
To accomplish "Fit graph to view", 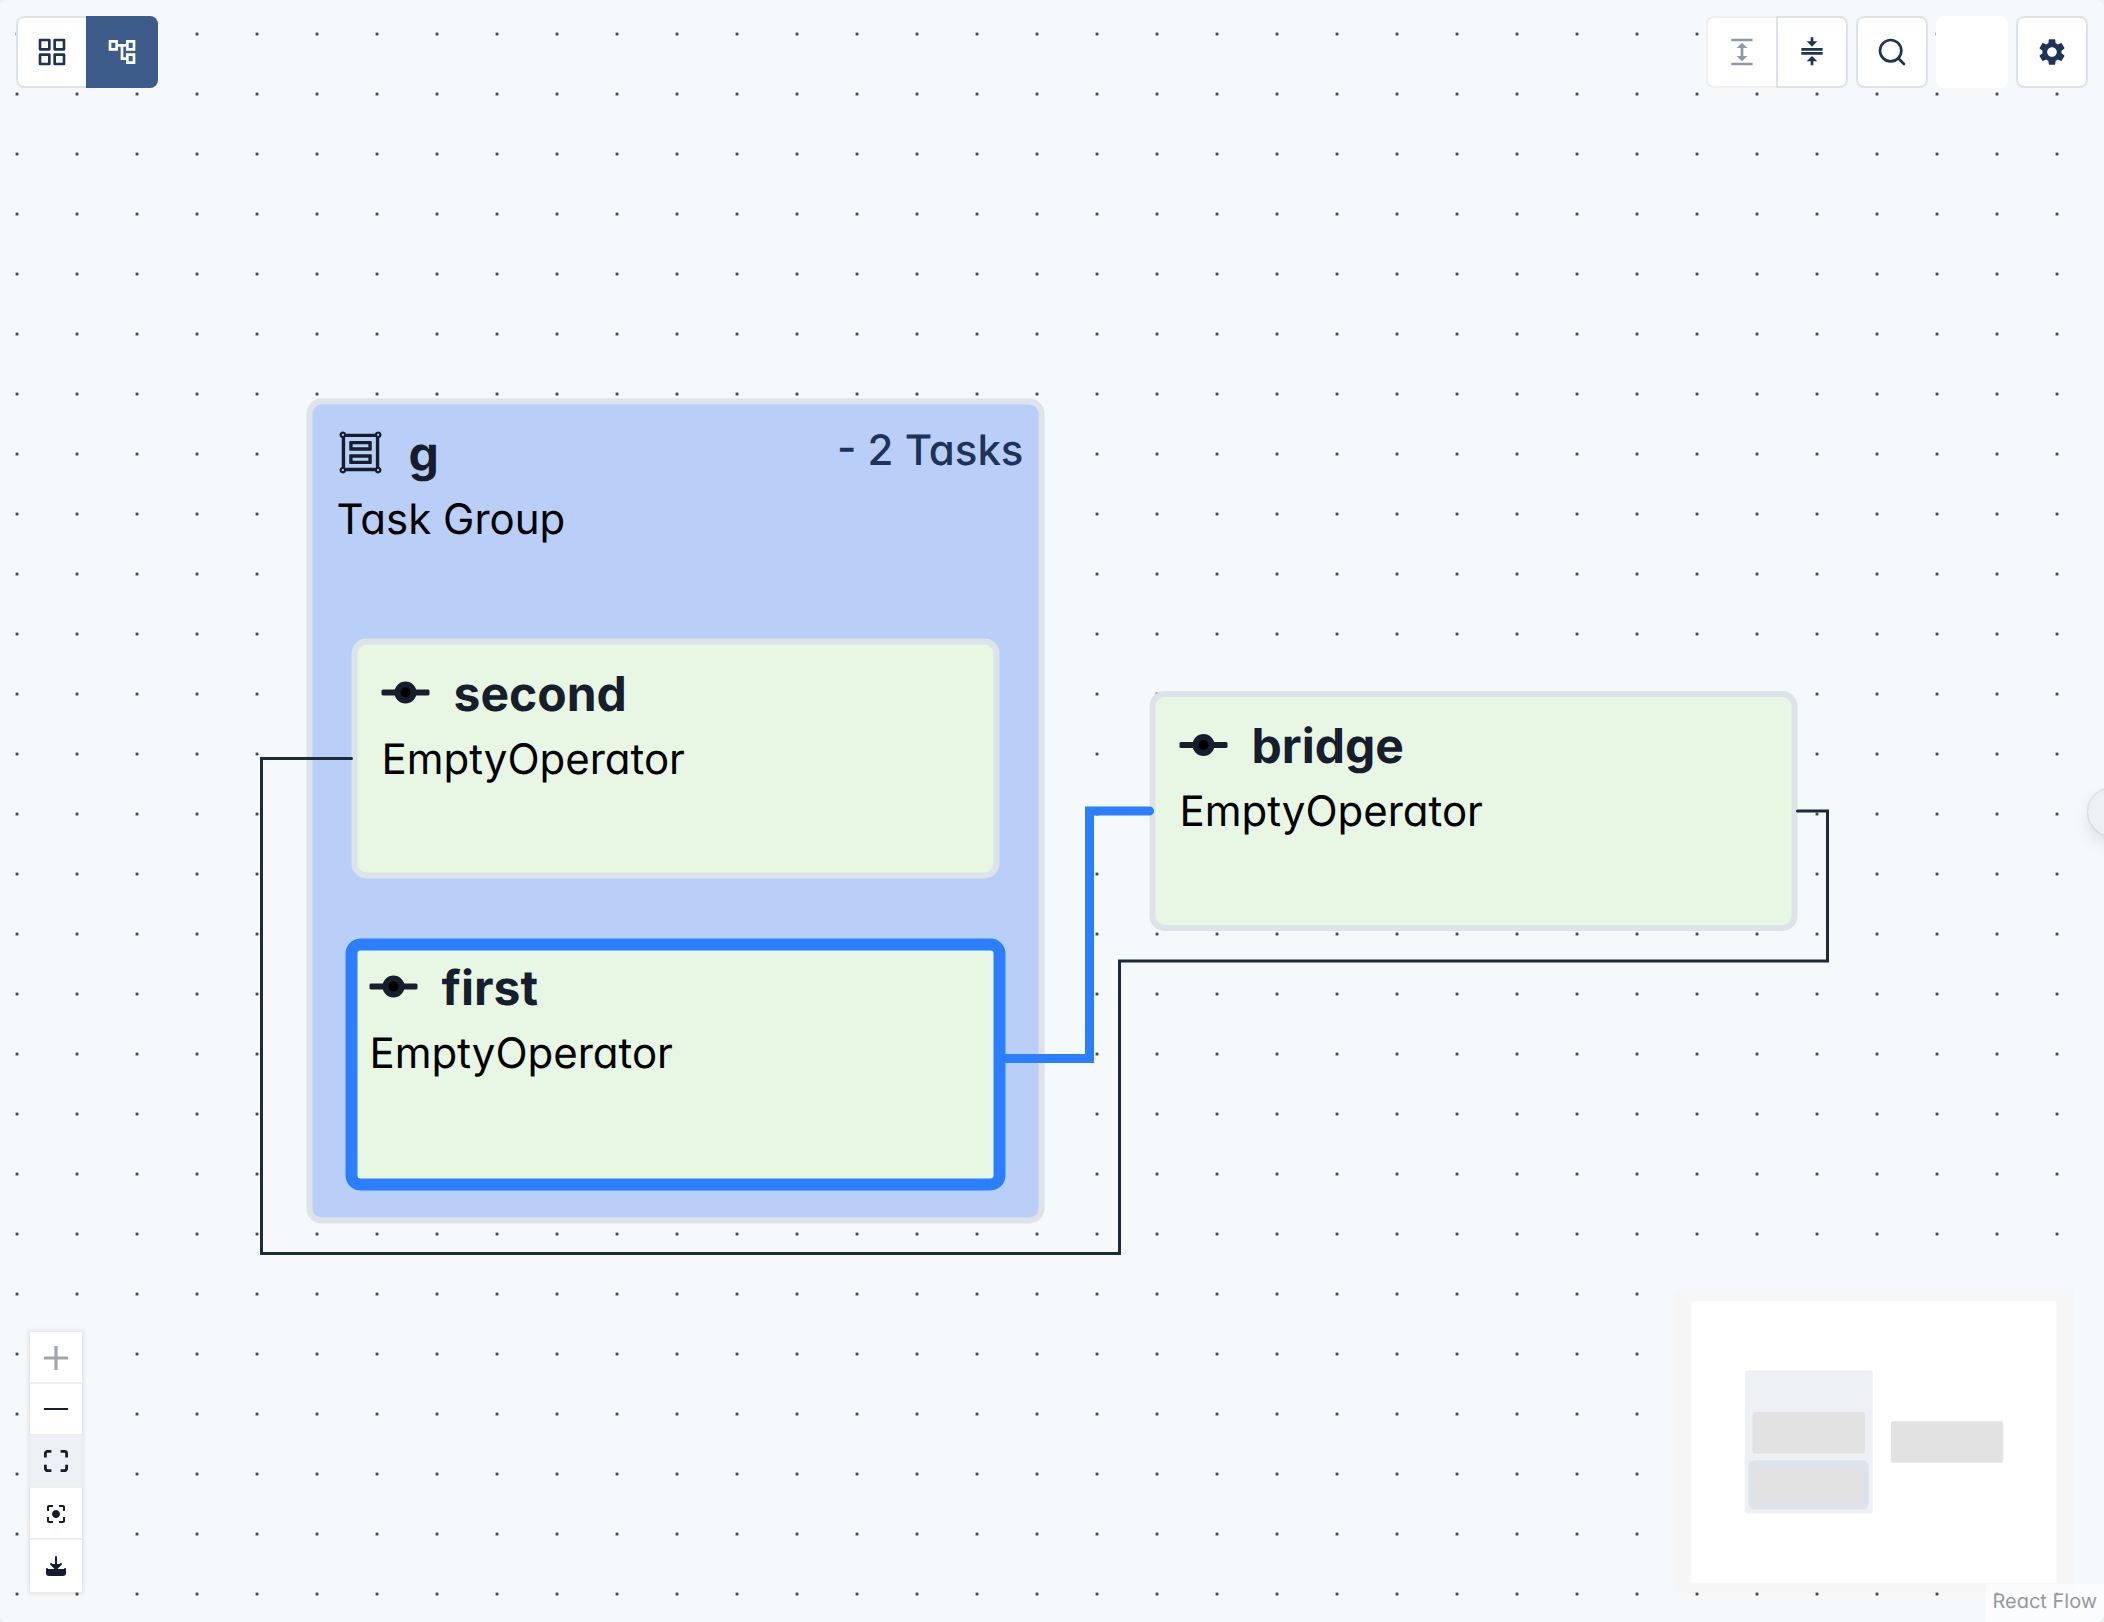I will (56, 1462).
